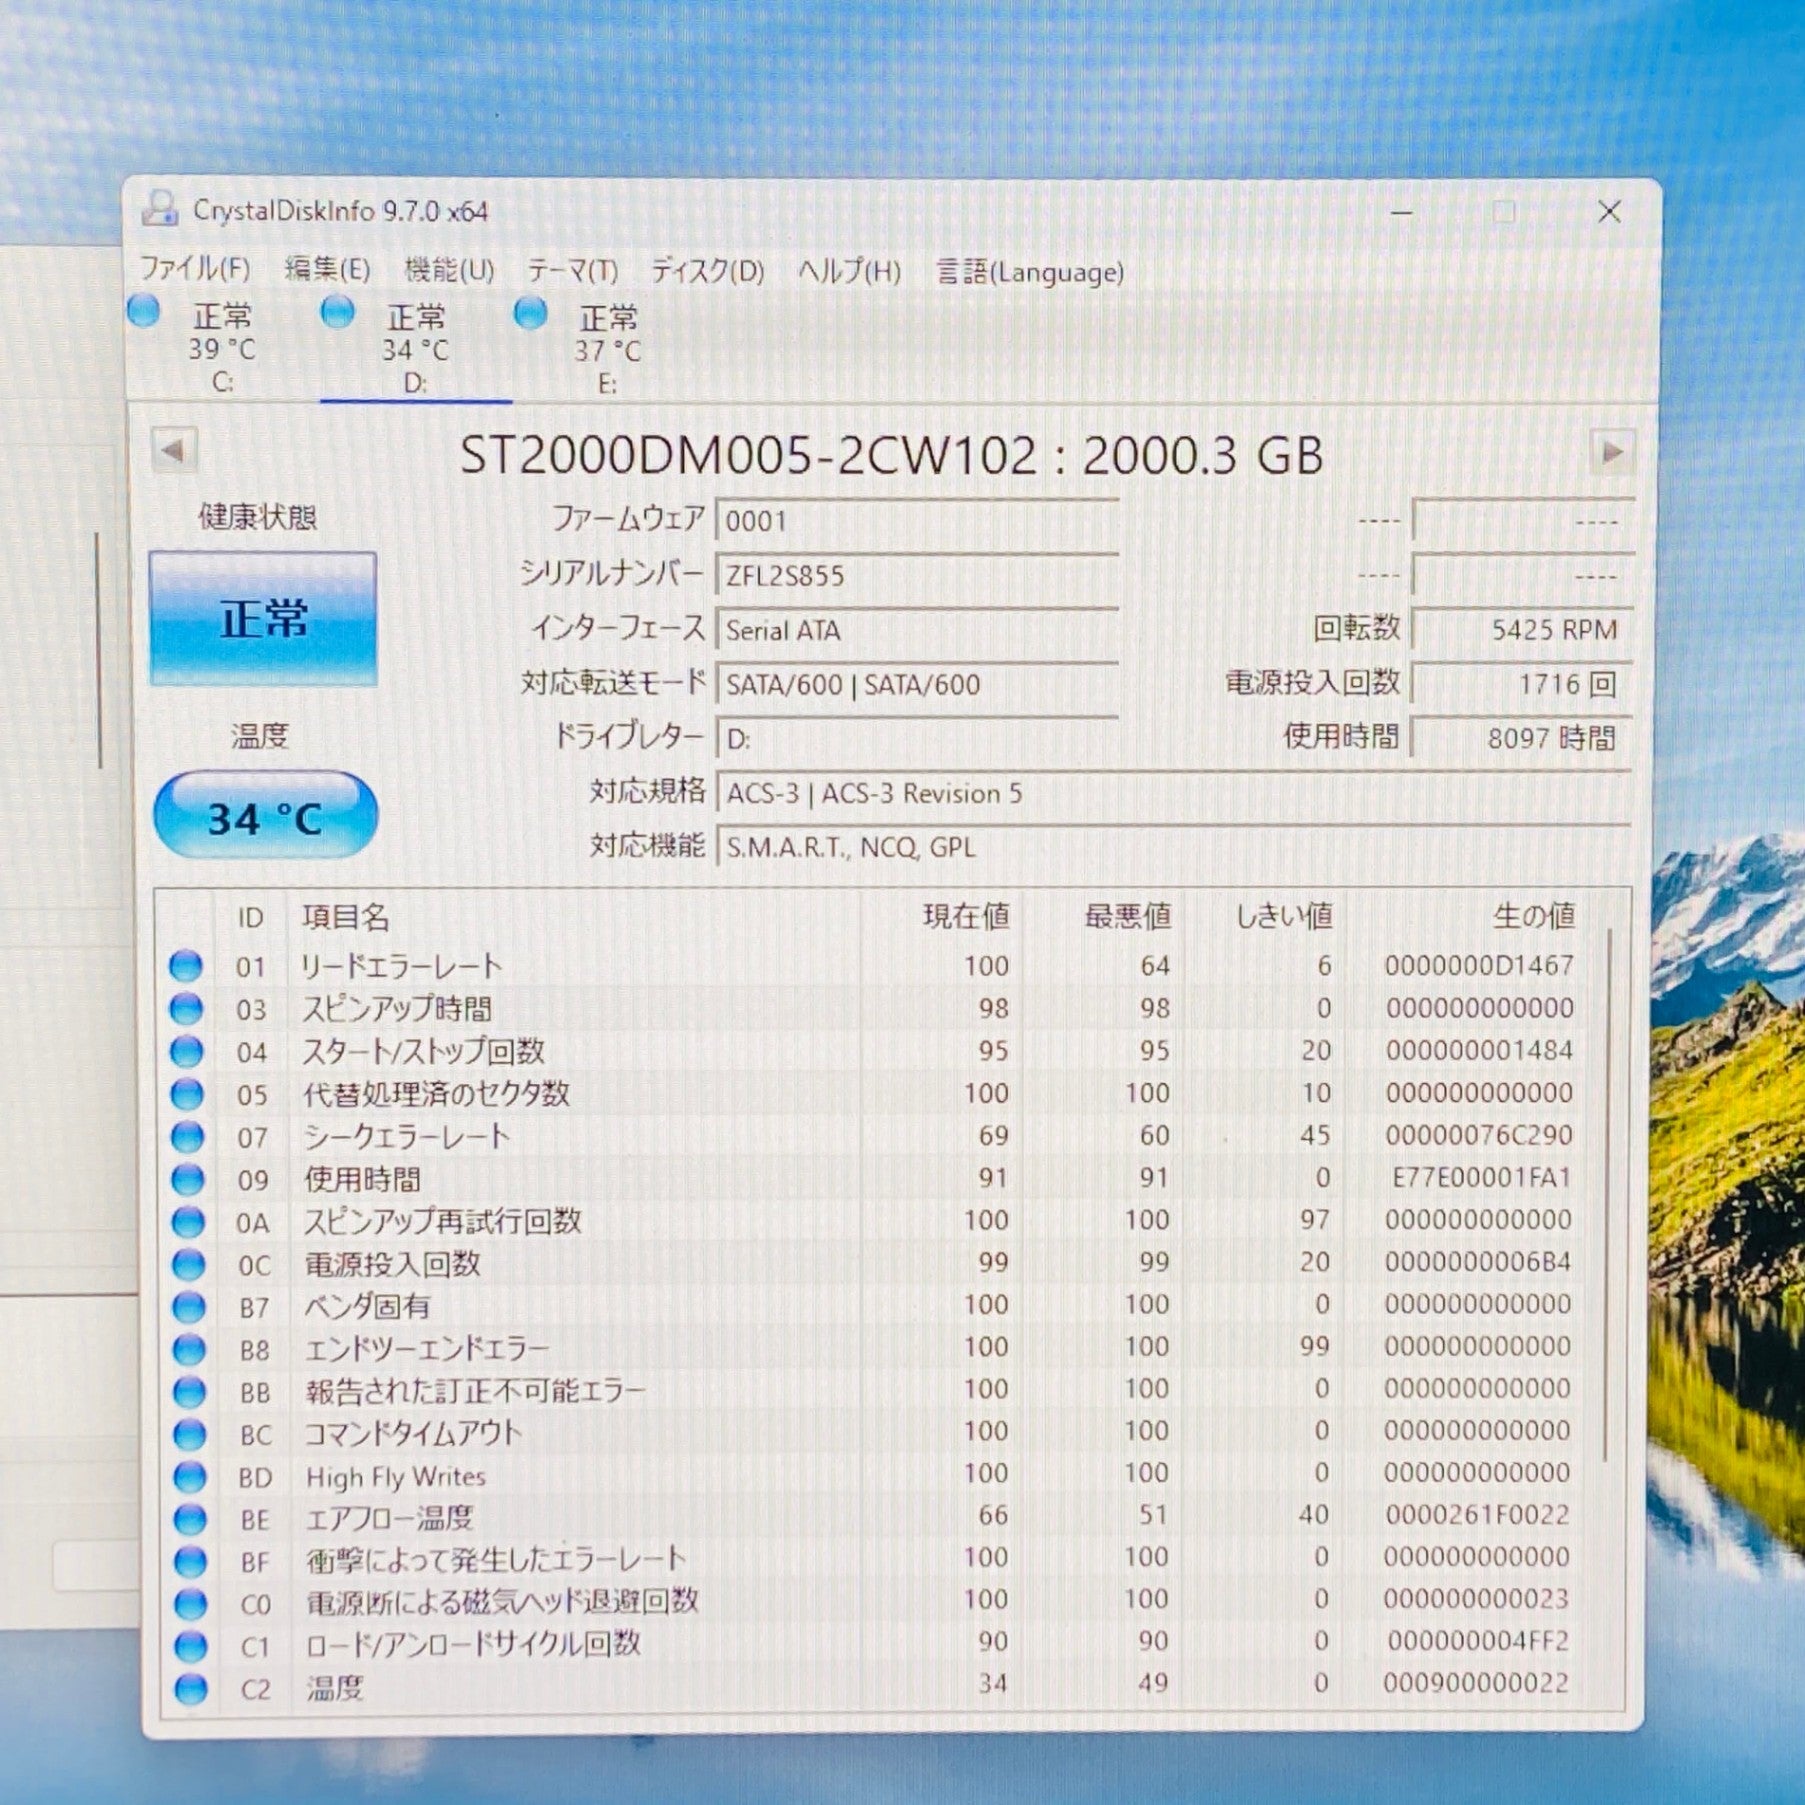This screenshot has height=1805, width=1805.
Task: Click the 34 °C temperature button
Action: [x=265, y=818]
